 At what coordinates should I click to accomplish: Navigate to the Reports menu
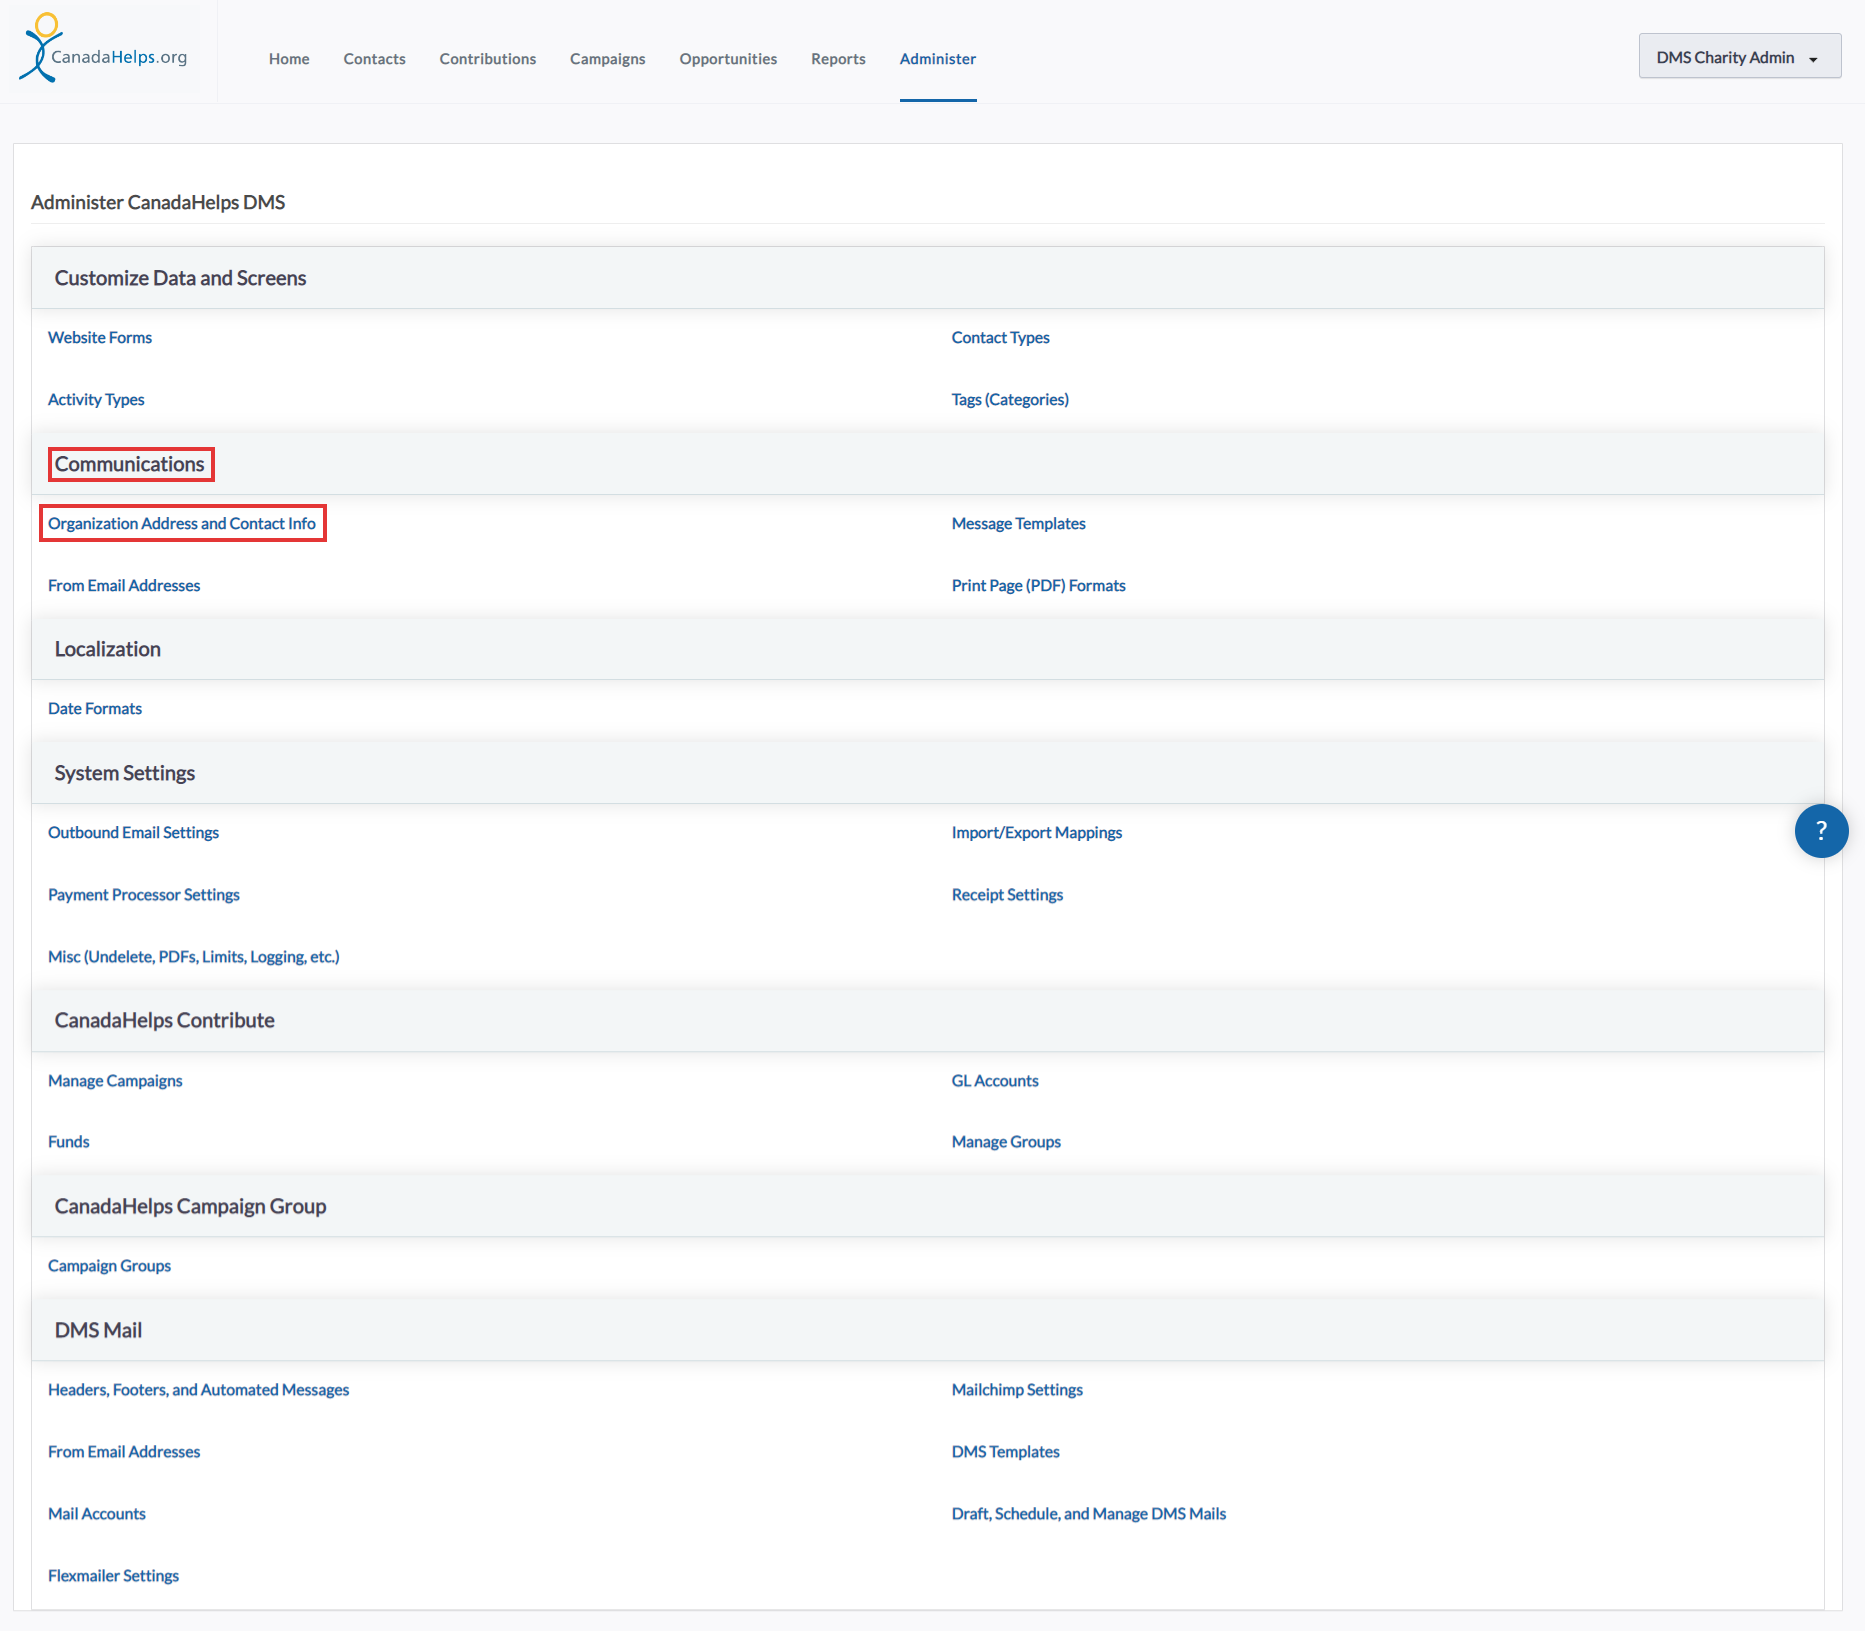[x=838, y=59]
